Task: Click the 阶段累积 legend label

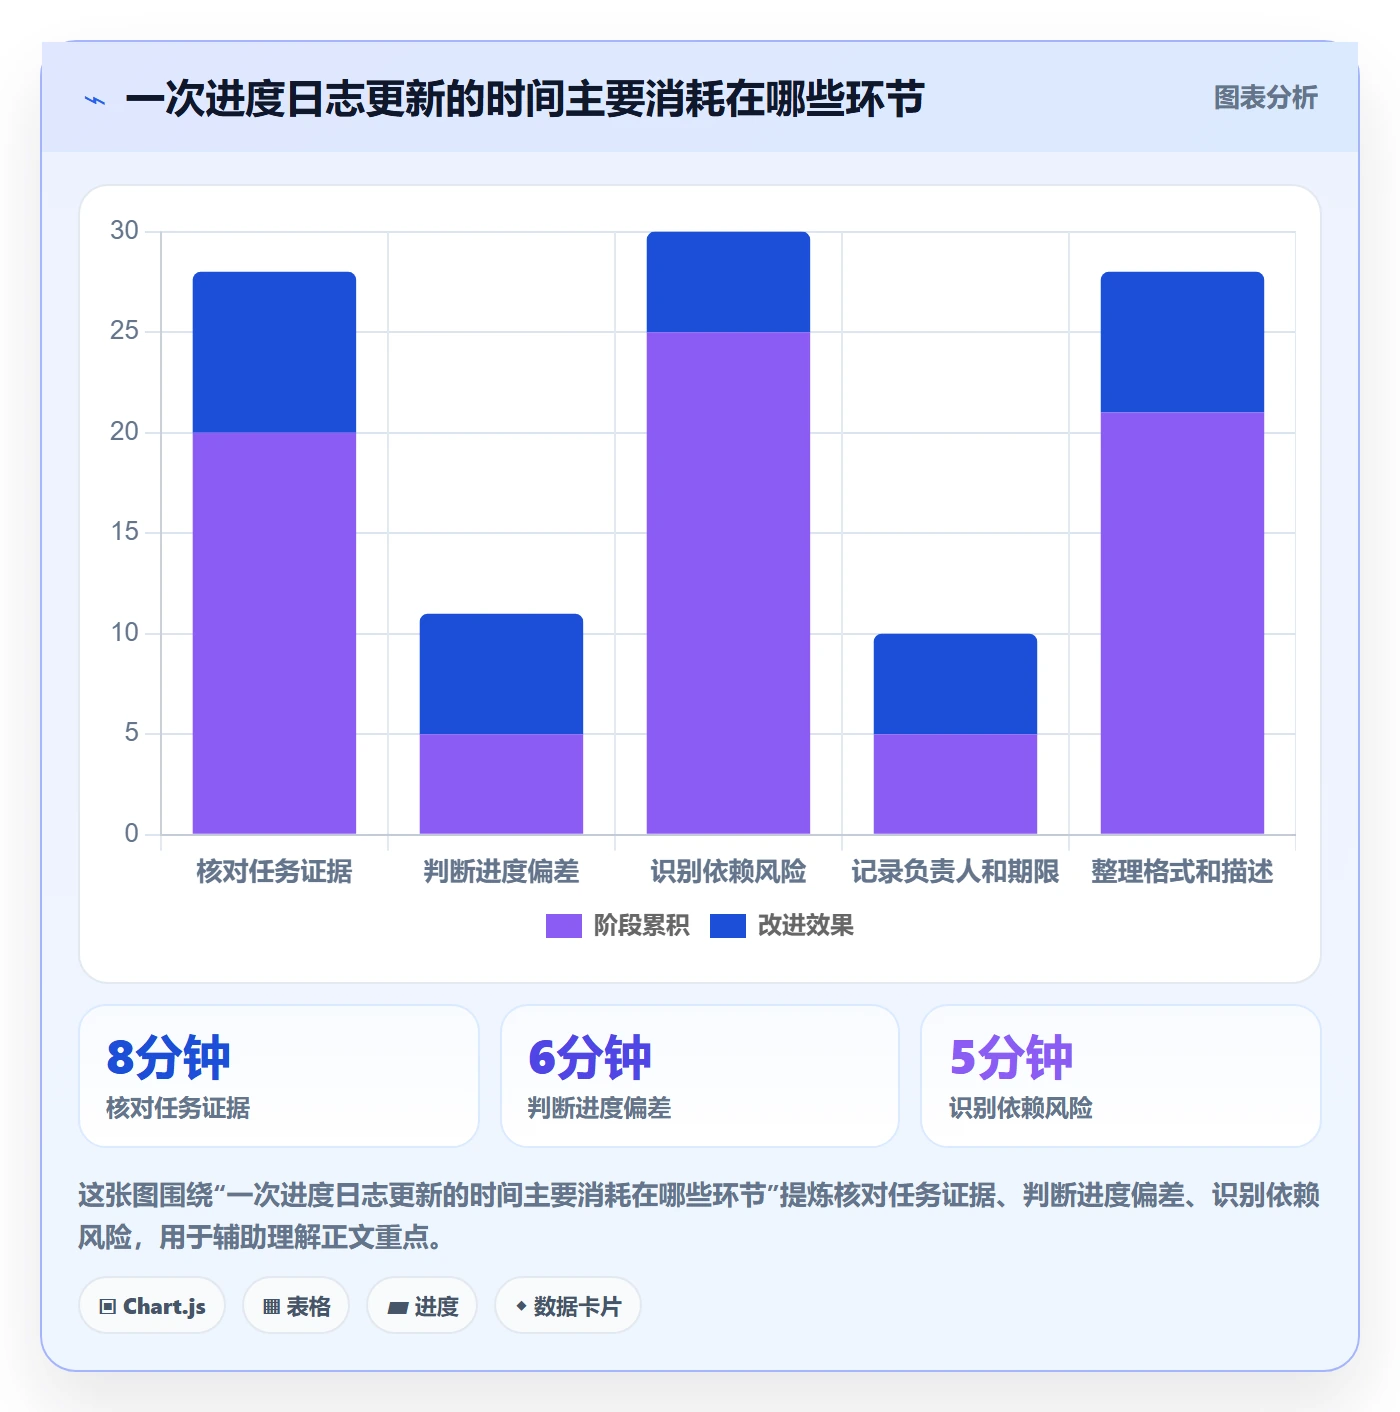Action: [641, 926]
